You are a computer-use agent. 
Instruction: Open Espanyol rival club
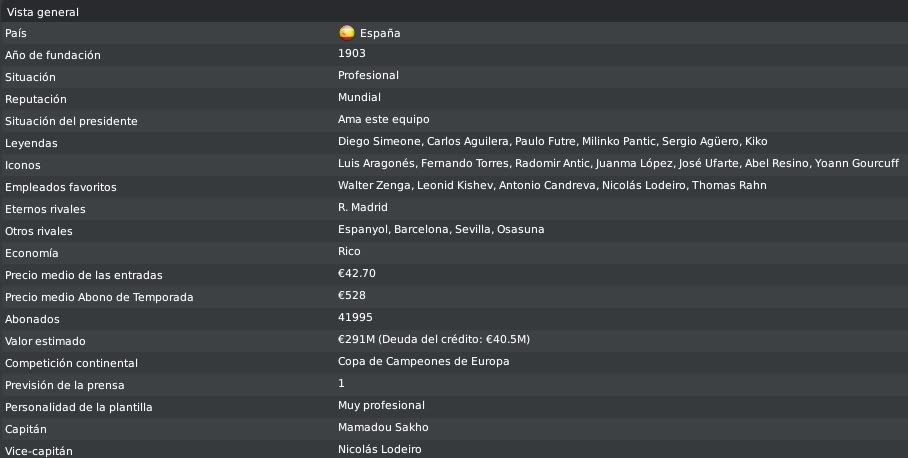(x=363, y=229)
